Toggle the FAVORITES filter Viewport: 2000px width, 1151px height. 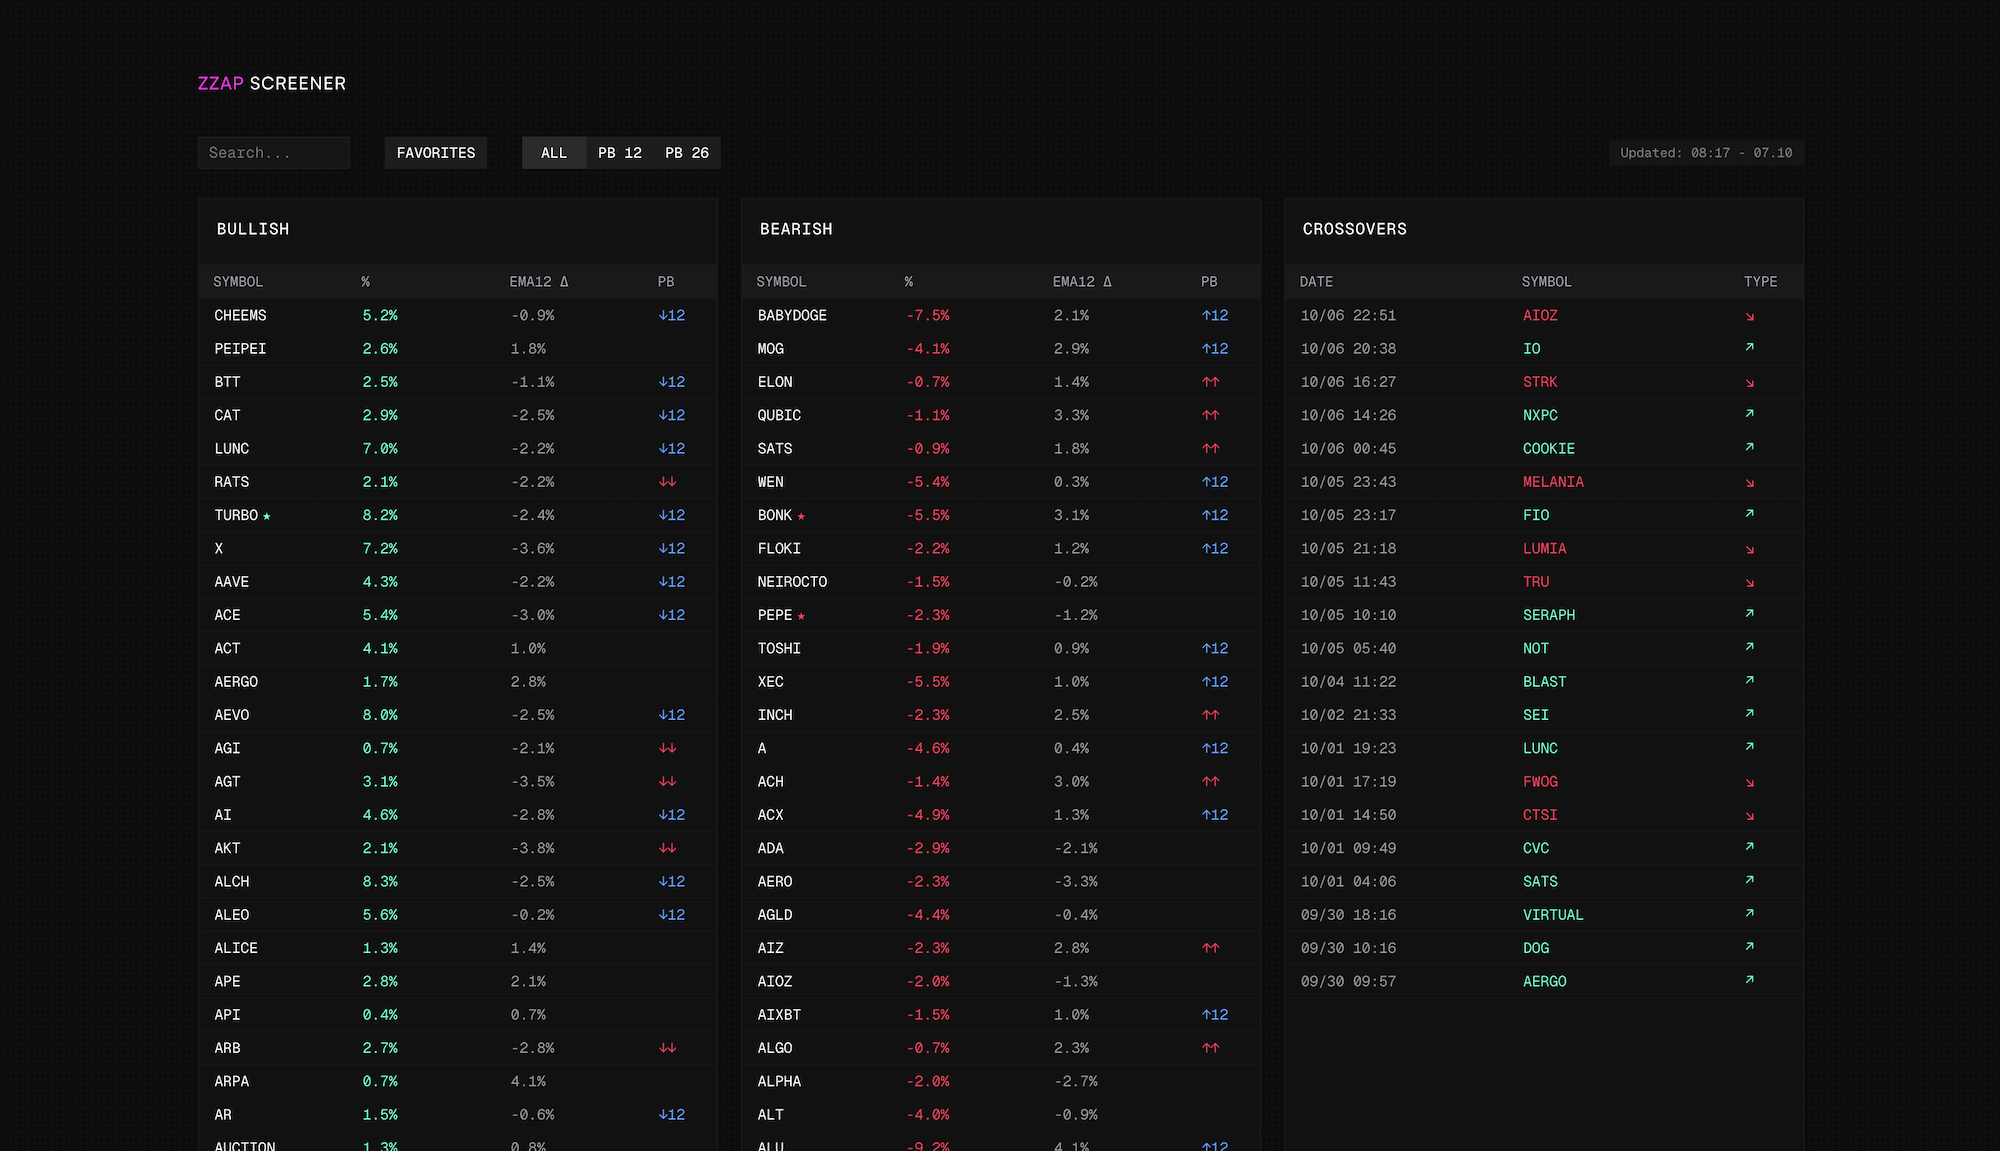(436, 153)
